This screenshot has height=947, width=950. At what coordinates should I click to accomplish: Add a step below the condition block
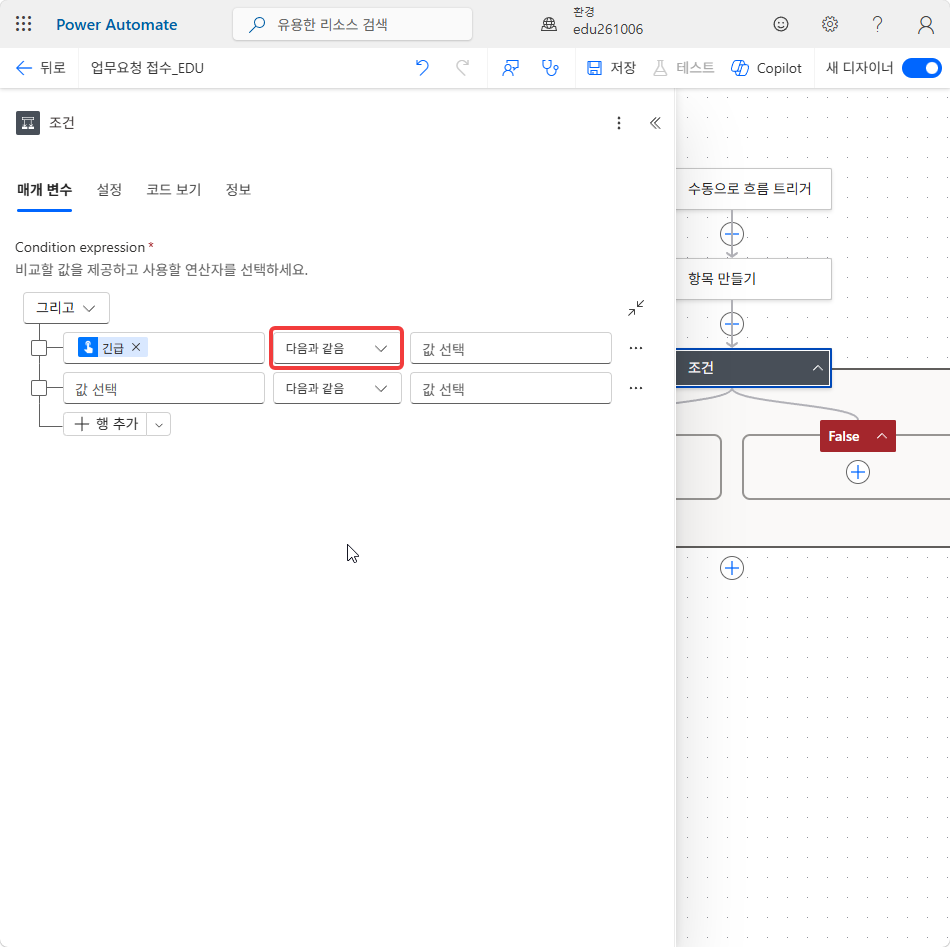click(731, 568)
